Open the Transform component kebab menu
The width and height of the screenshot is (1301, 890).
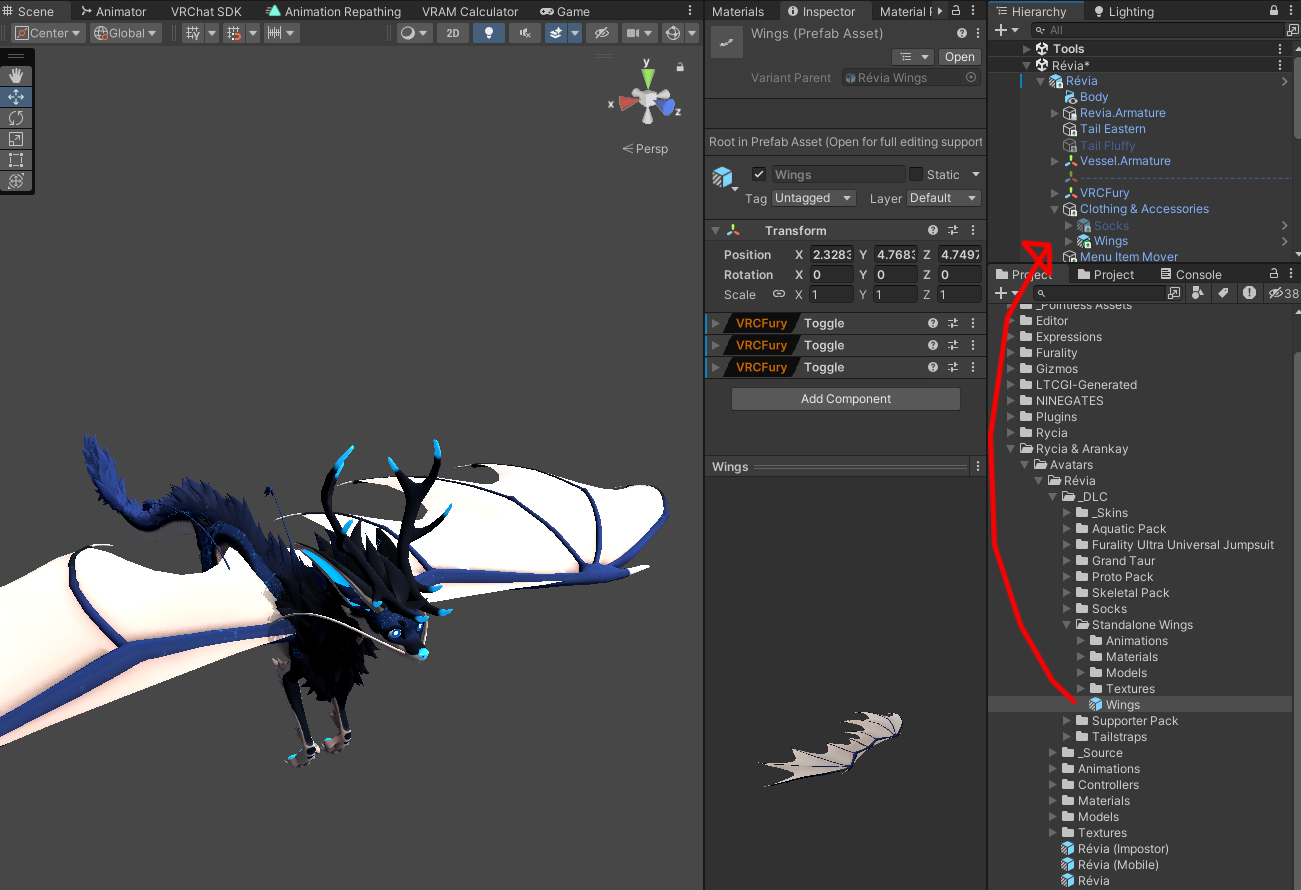coord(973,231)
